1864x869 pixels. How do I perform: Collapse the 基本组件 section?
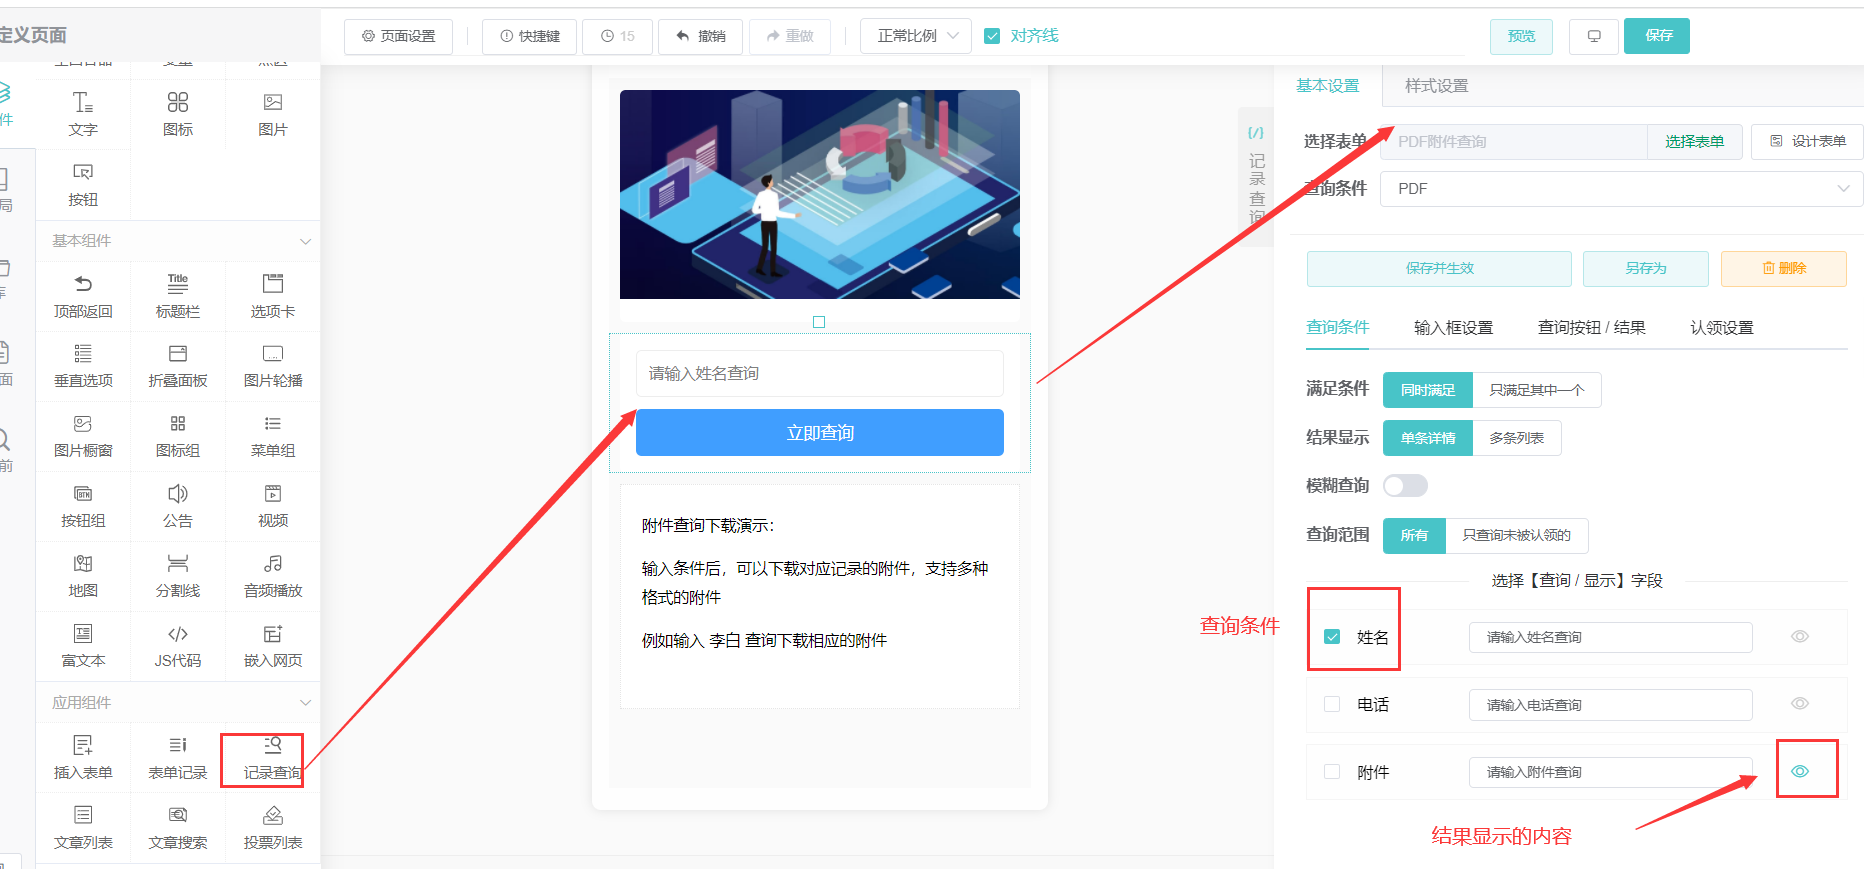(x=305, y=241)
